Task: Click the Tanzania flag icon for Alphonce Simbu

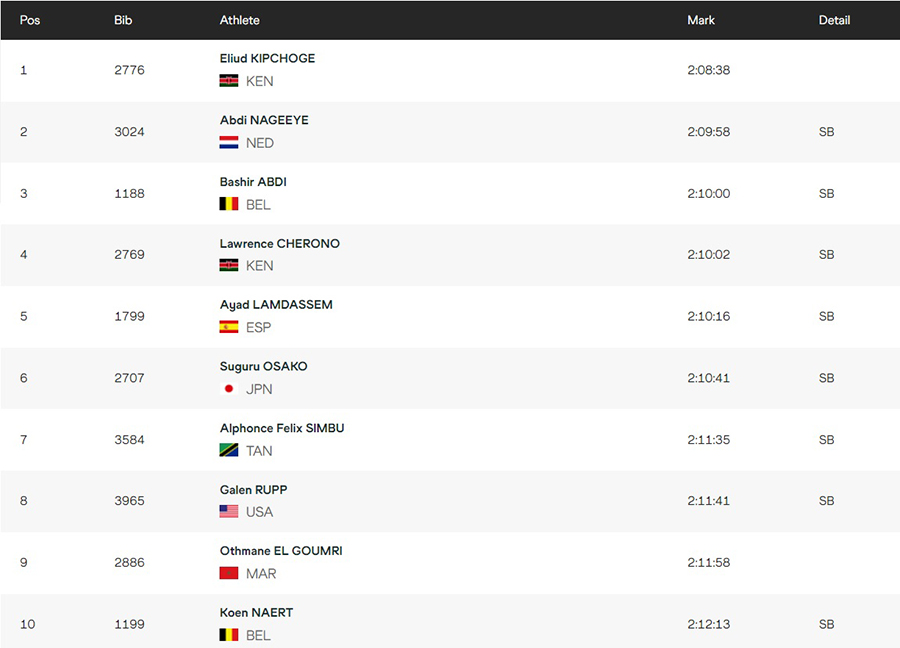Action: click(x=228, y=451)
